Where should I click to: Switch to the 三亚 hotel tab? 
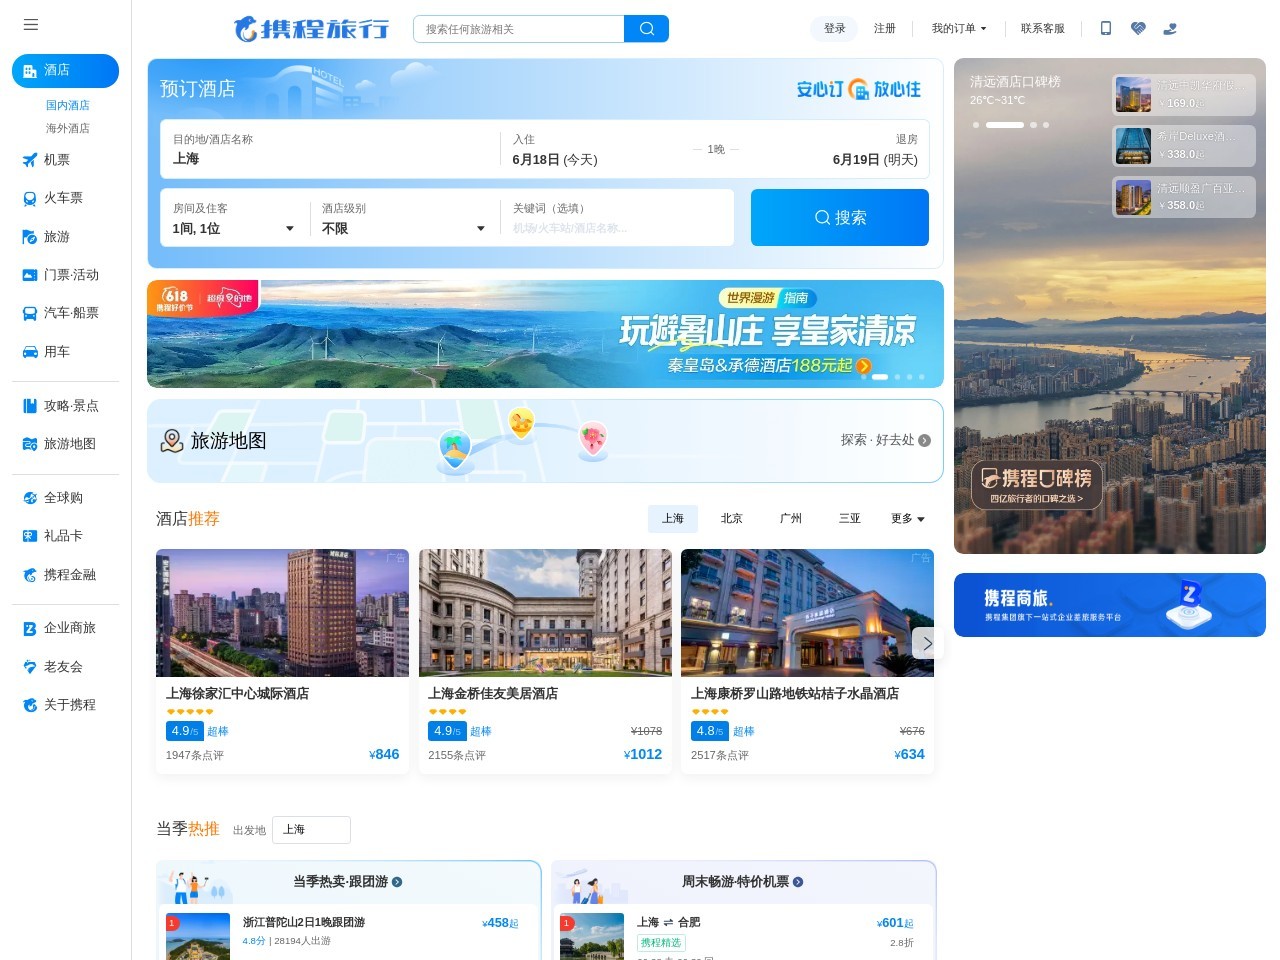pyautogui.click(x=850, y=519)
